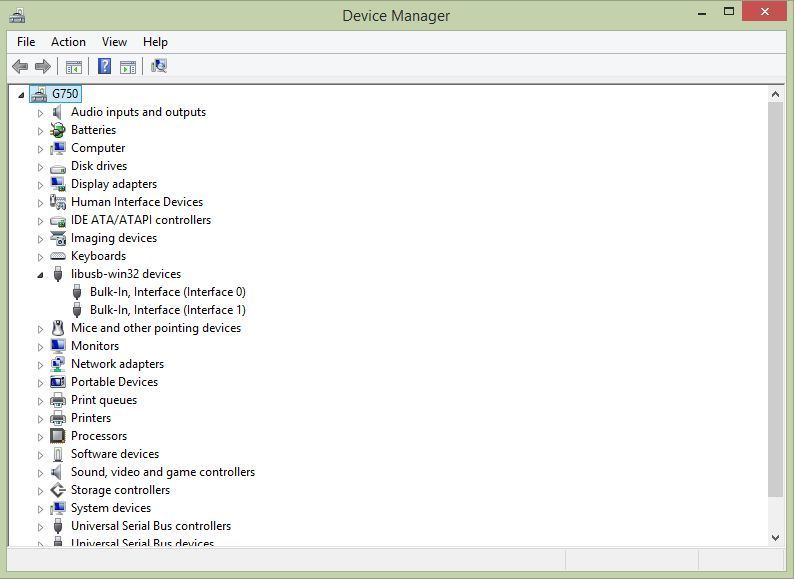Click the IDE ATA/ATAPI controllers icon
794x579 pixels.
pos(58,221)
